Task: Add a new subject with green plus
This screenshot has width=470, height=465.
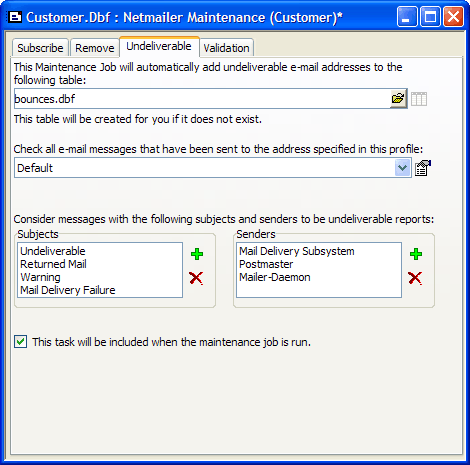Action: coord(197,254)
